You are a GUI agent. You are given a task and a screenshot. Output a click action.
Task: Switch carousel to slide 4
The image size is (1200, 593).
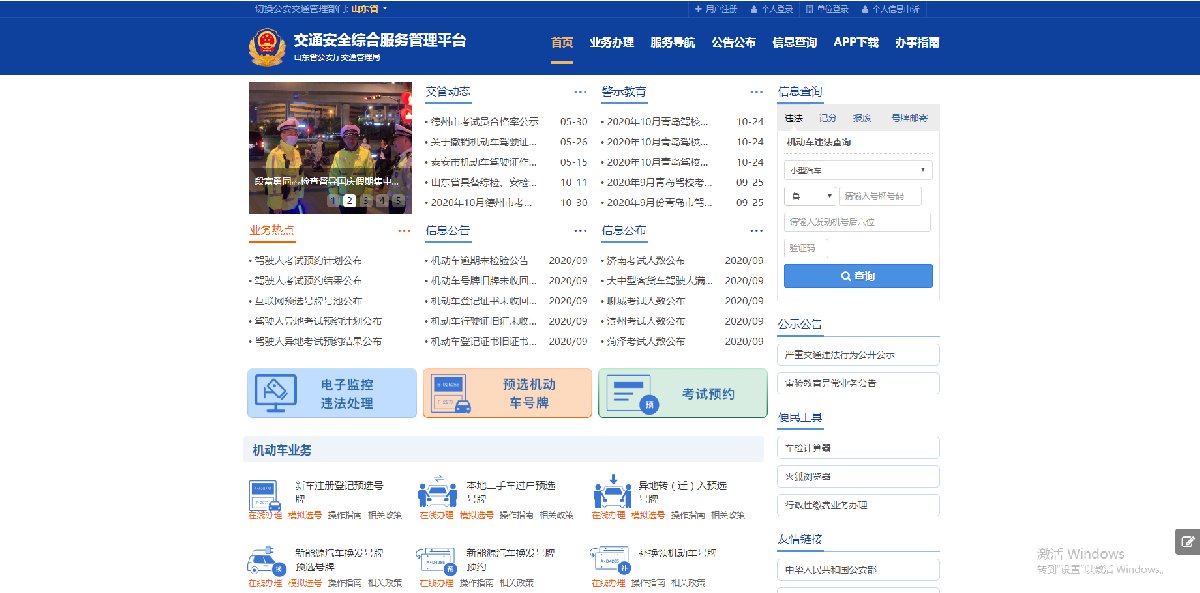[x=381, y=200]
